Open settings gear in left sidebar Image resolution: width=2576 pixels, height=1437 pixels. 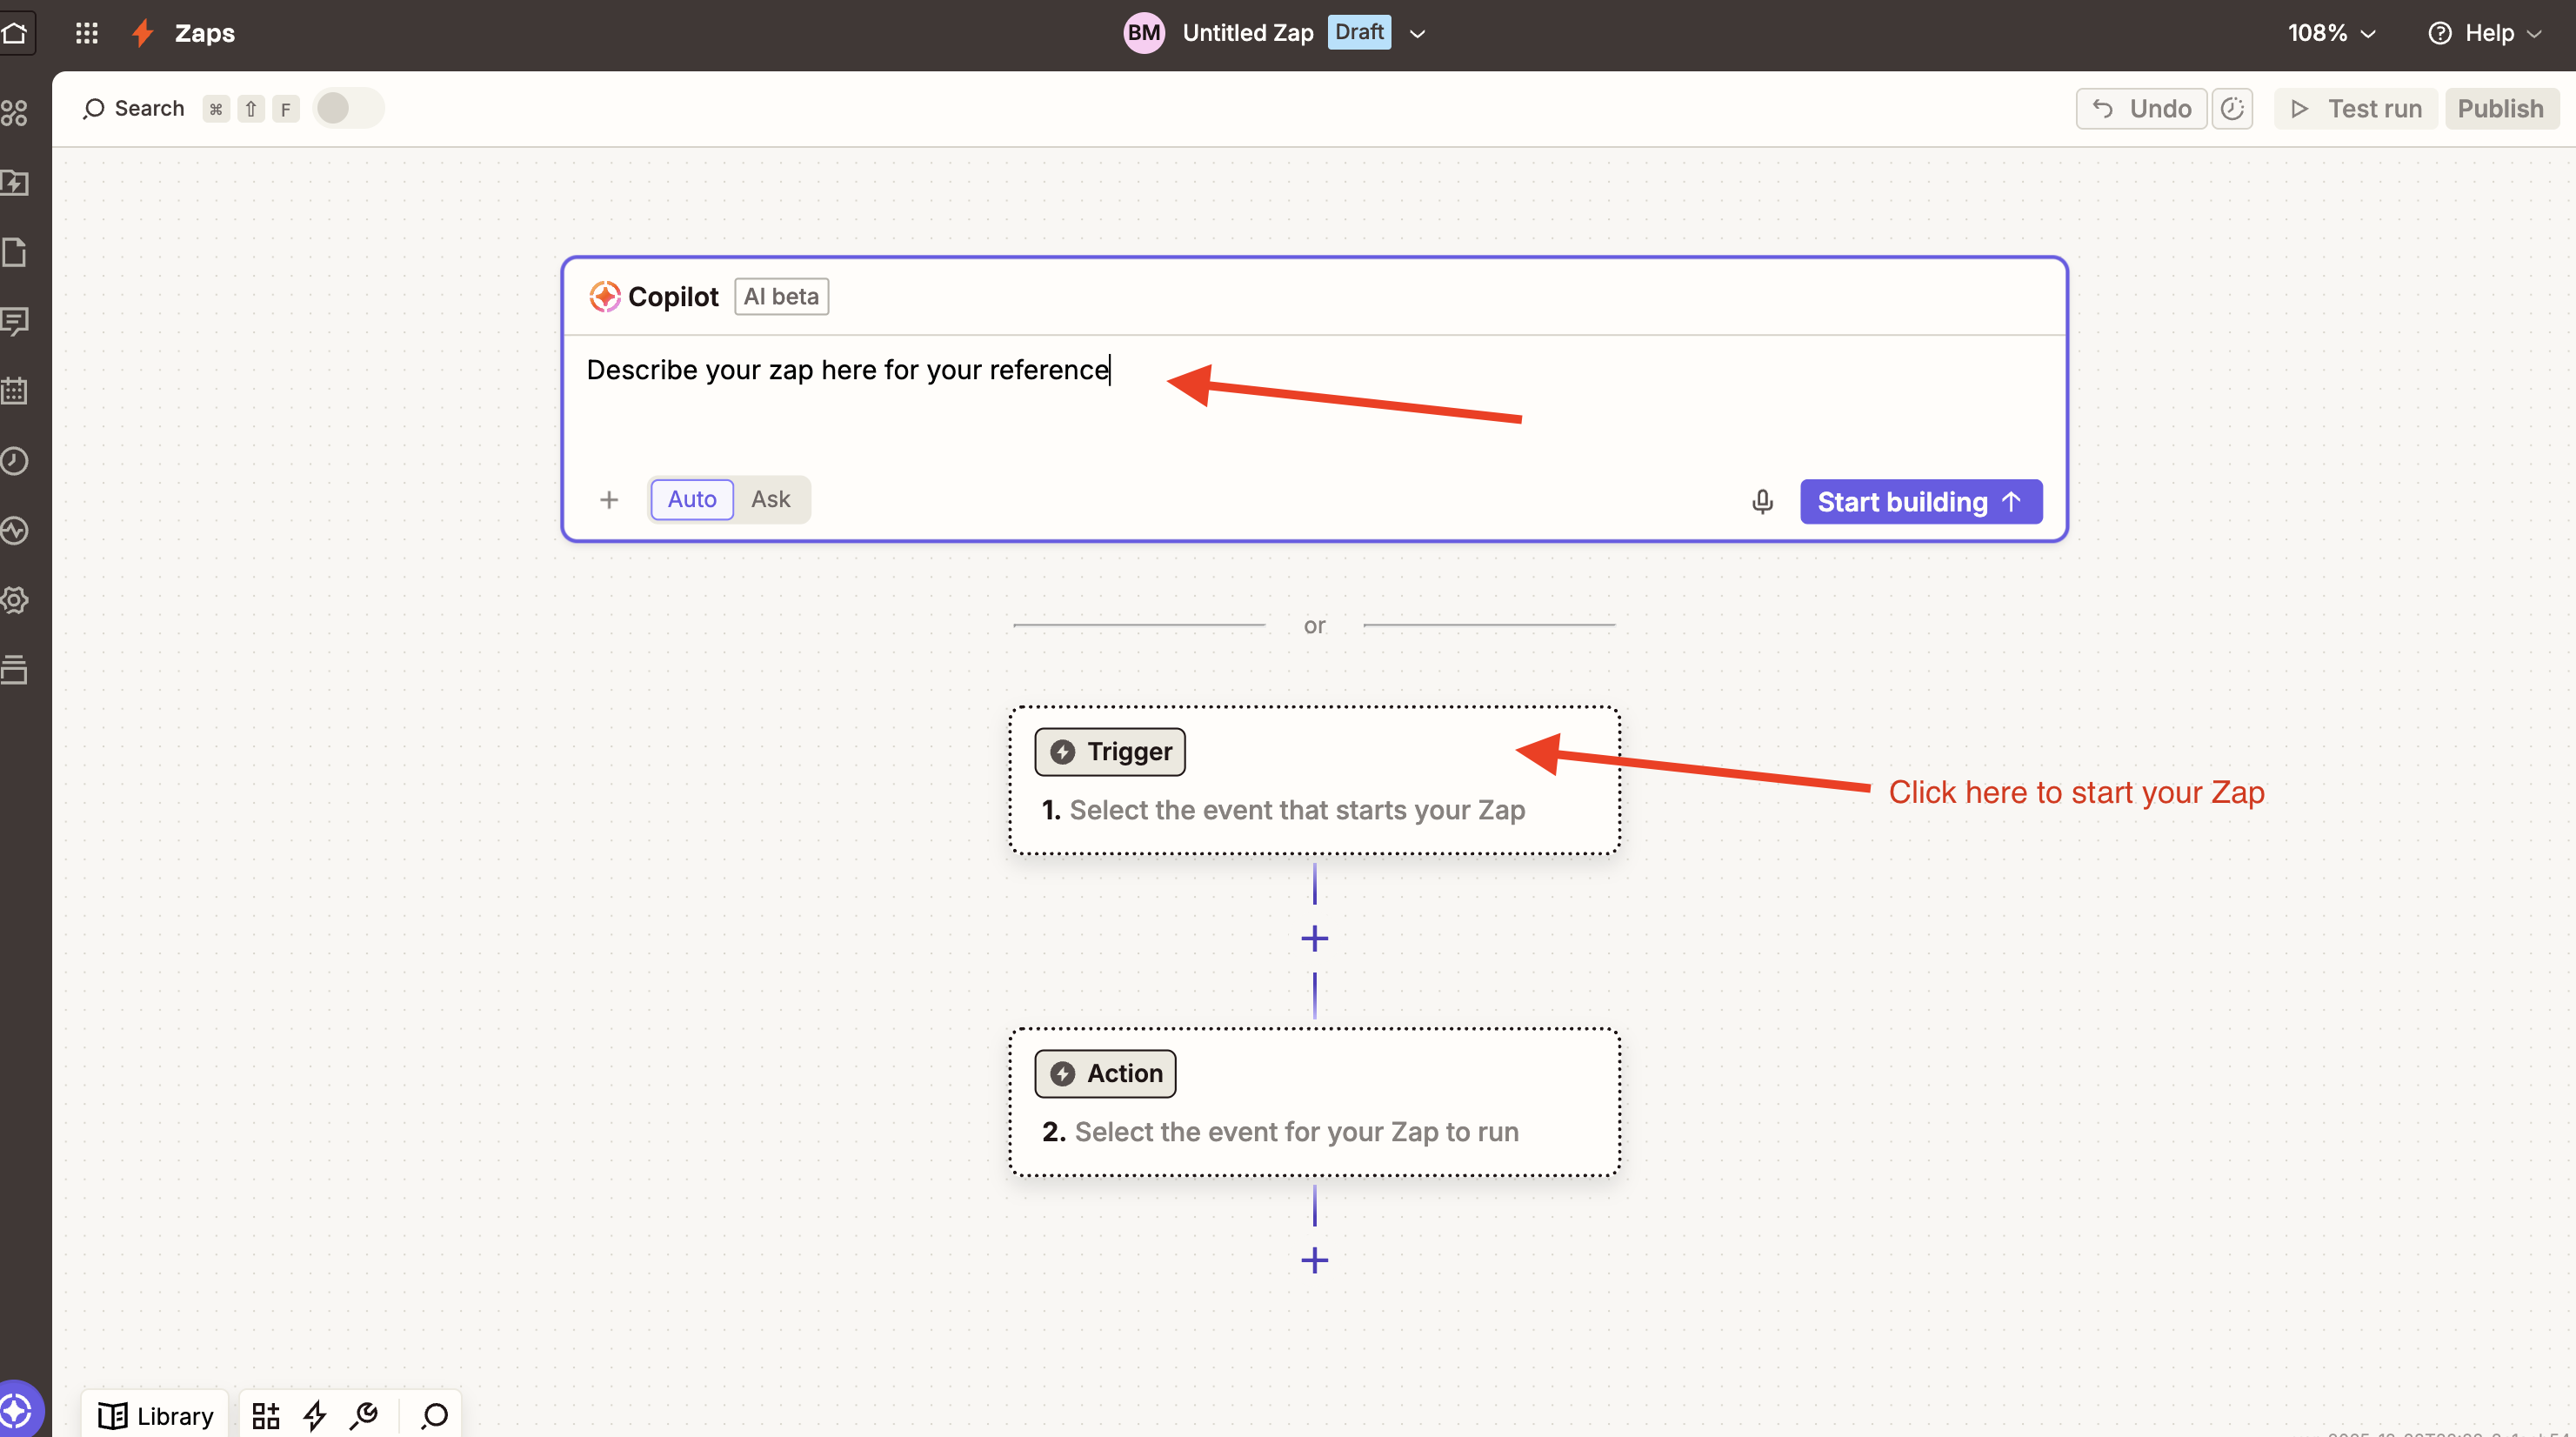(x=15, y=600)
